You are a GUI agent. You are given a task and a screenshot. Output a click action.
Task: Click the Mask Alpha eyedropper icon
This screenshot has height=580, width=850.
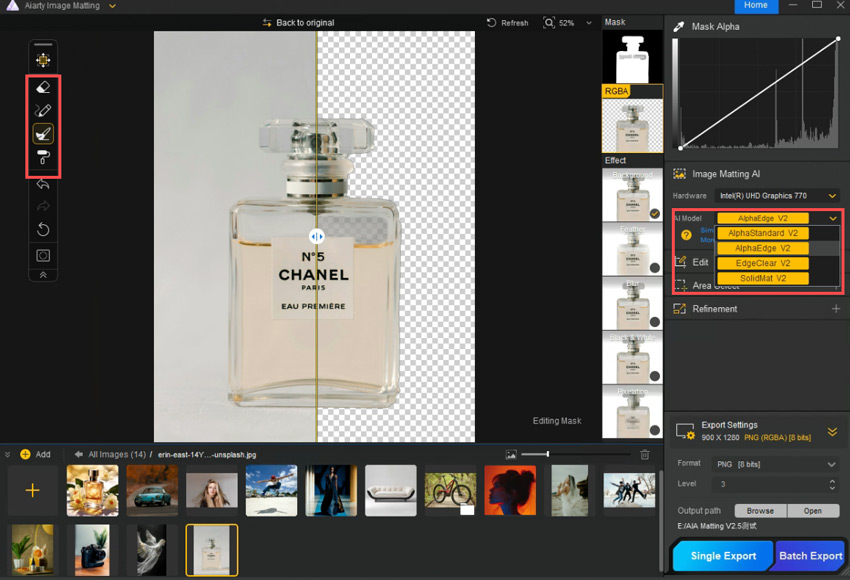click(x=678, y=27)
